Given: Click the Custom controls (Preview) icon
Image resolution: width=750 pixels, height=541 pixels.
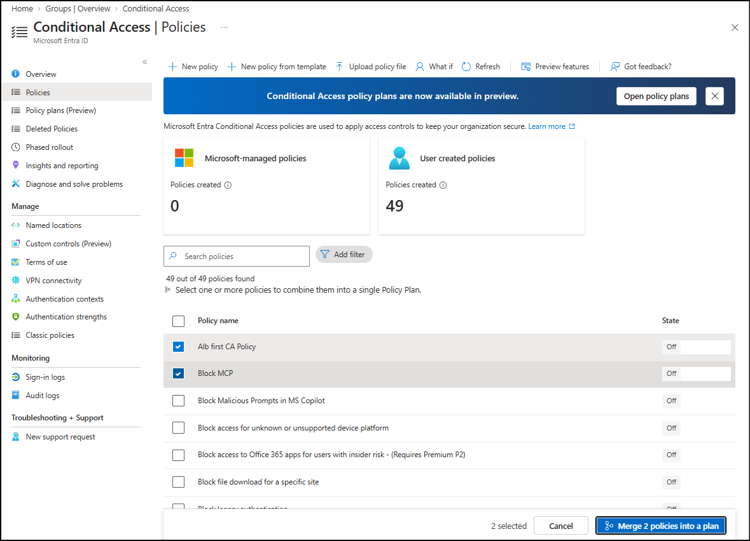Looking at the screenshot, I should (x=15, y=243).
